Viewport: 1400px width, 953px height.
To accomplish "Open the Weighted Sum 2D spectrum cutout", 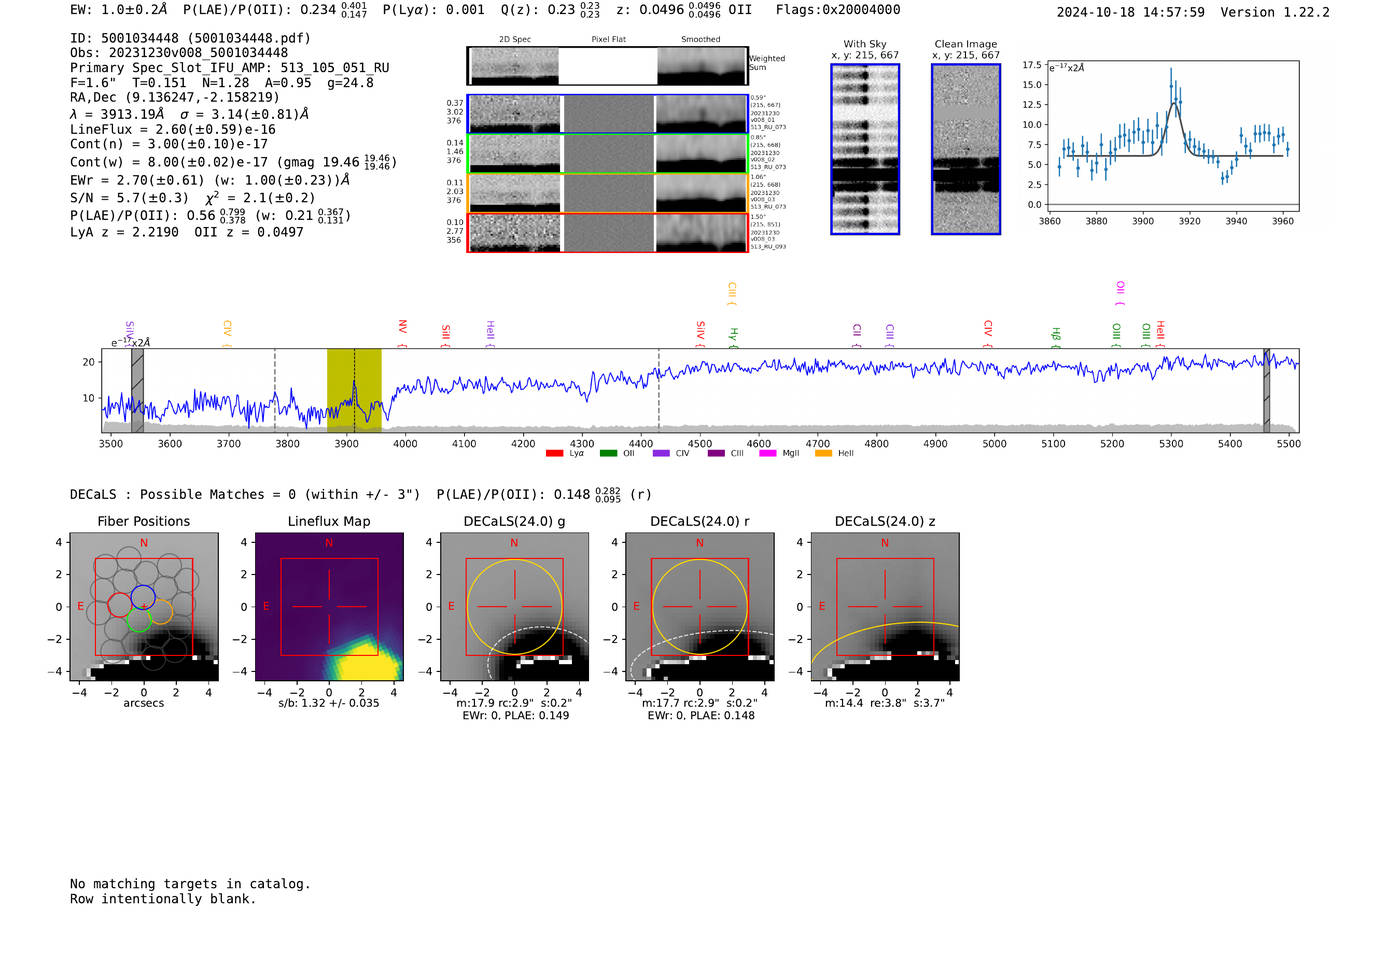I will [607, 66].
